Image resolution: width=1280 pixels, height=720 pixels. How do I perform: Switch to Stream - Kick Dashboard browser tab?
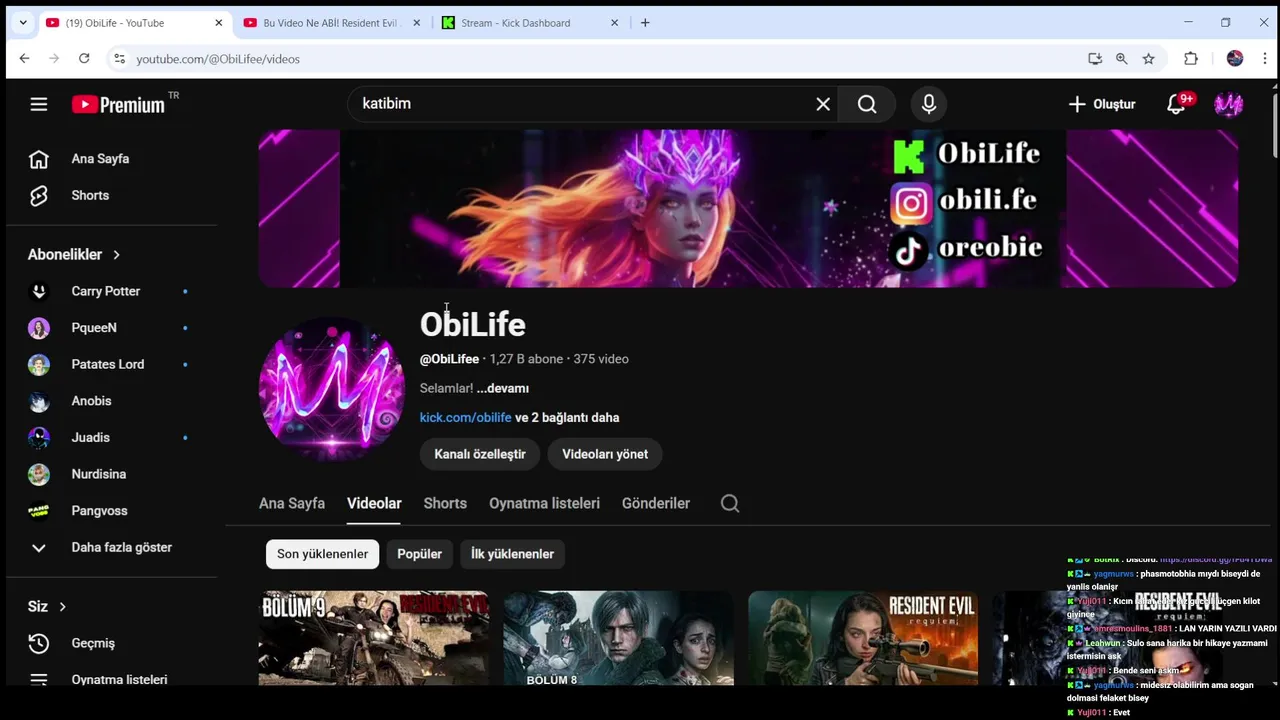click(531, 23)
